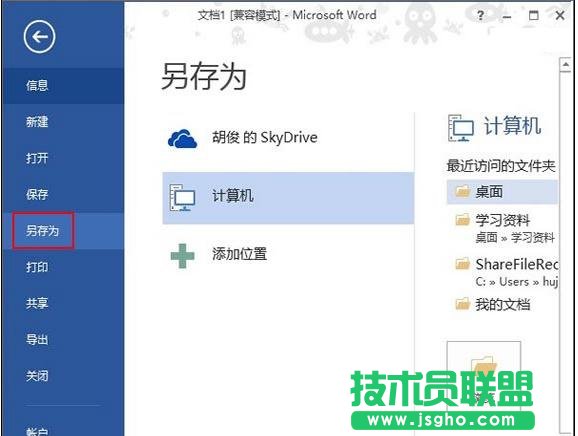Open the ShareFileRec recent folder
This screenshot has width=578, height=436.
coord(502,272)
